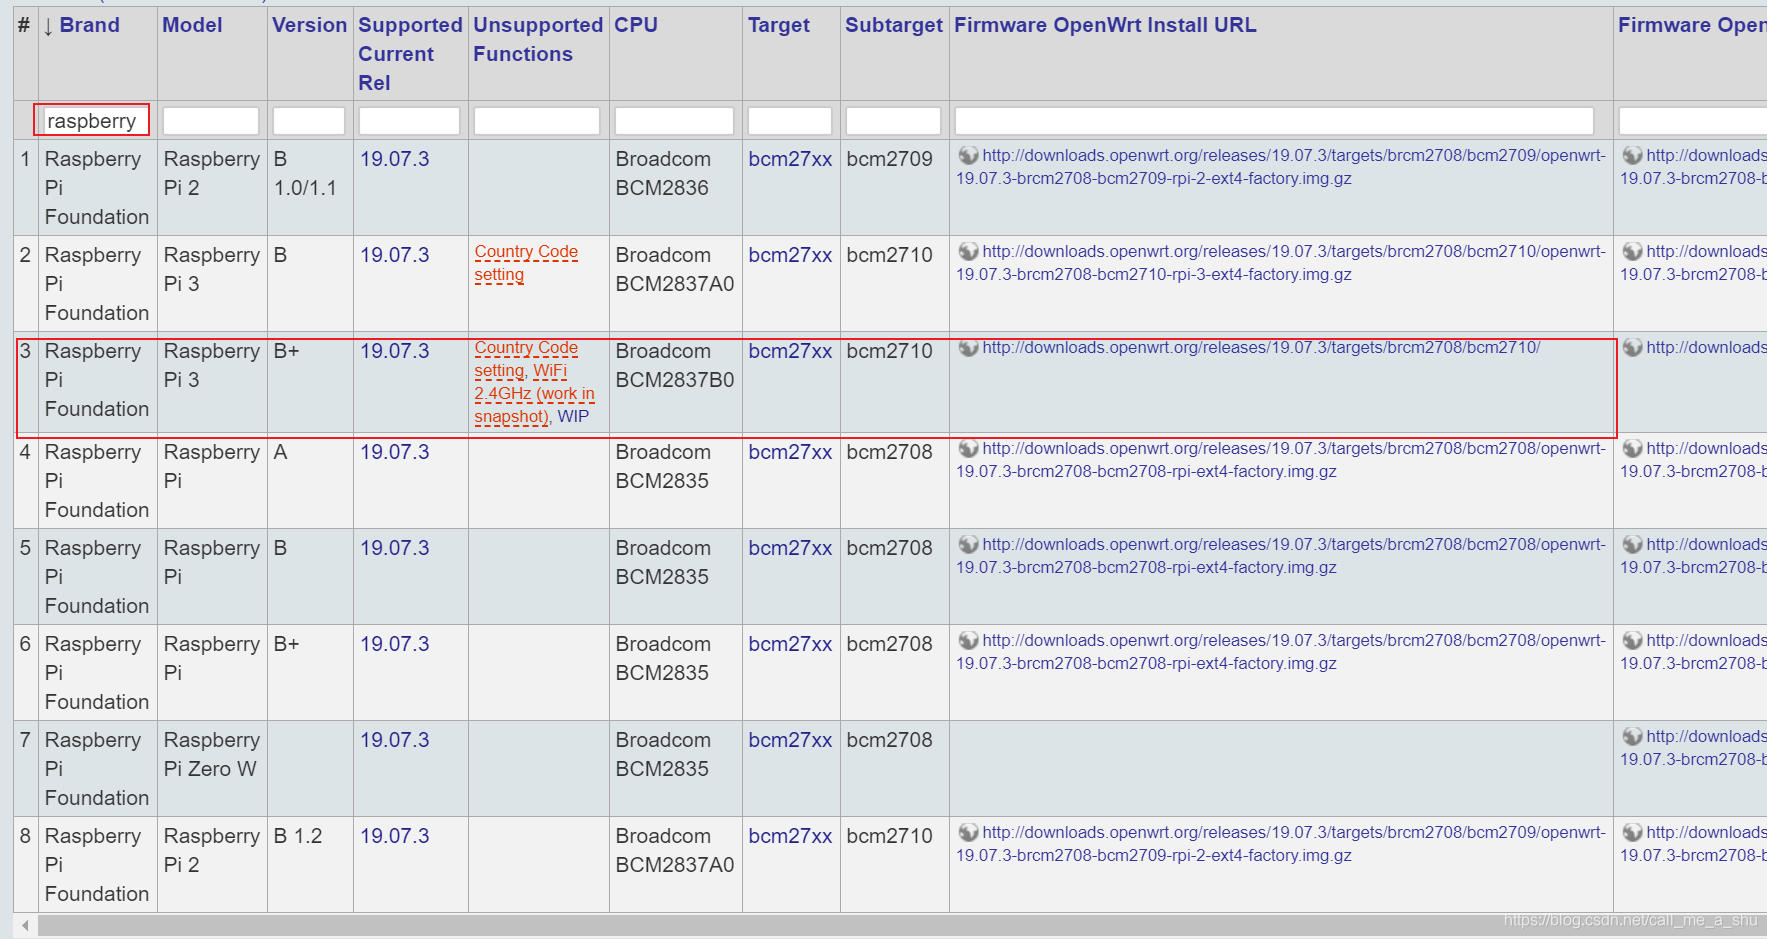Viewport: 1767px width, 939px height.
Task: Open bcm2710 rpi-3 factory image URL row 2
Action: (x=1281, y=263)
